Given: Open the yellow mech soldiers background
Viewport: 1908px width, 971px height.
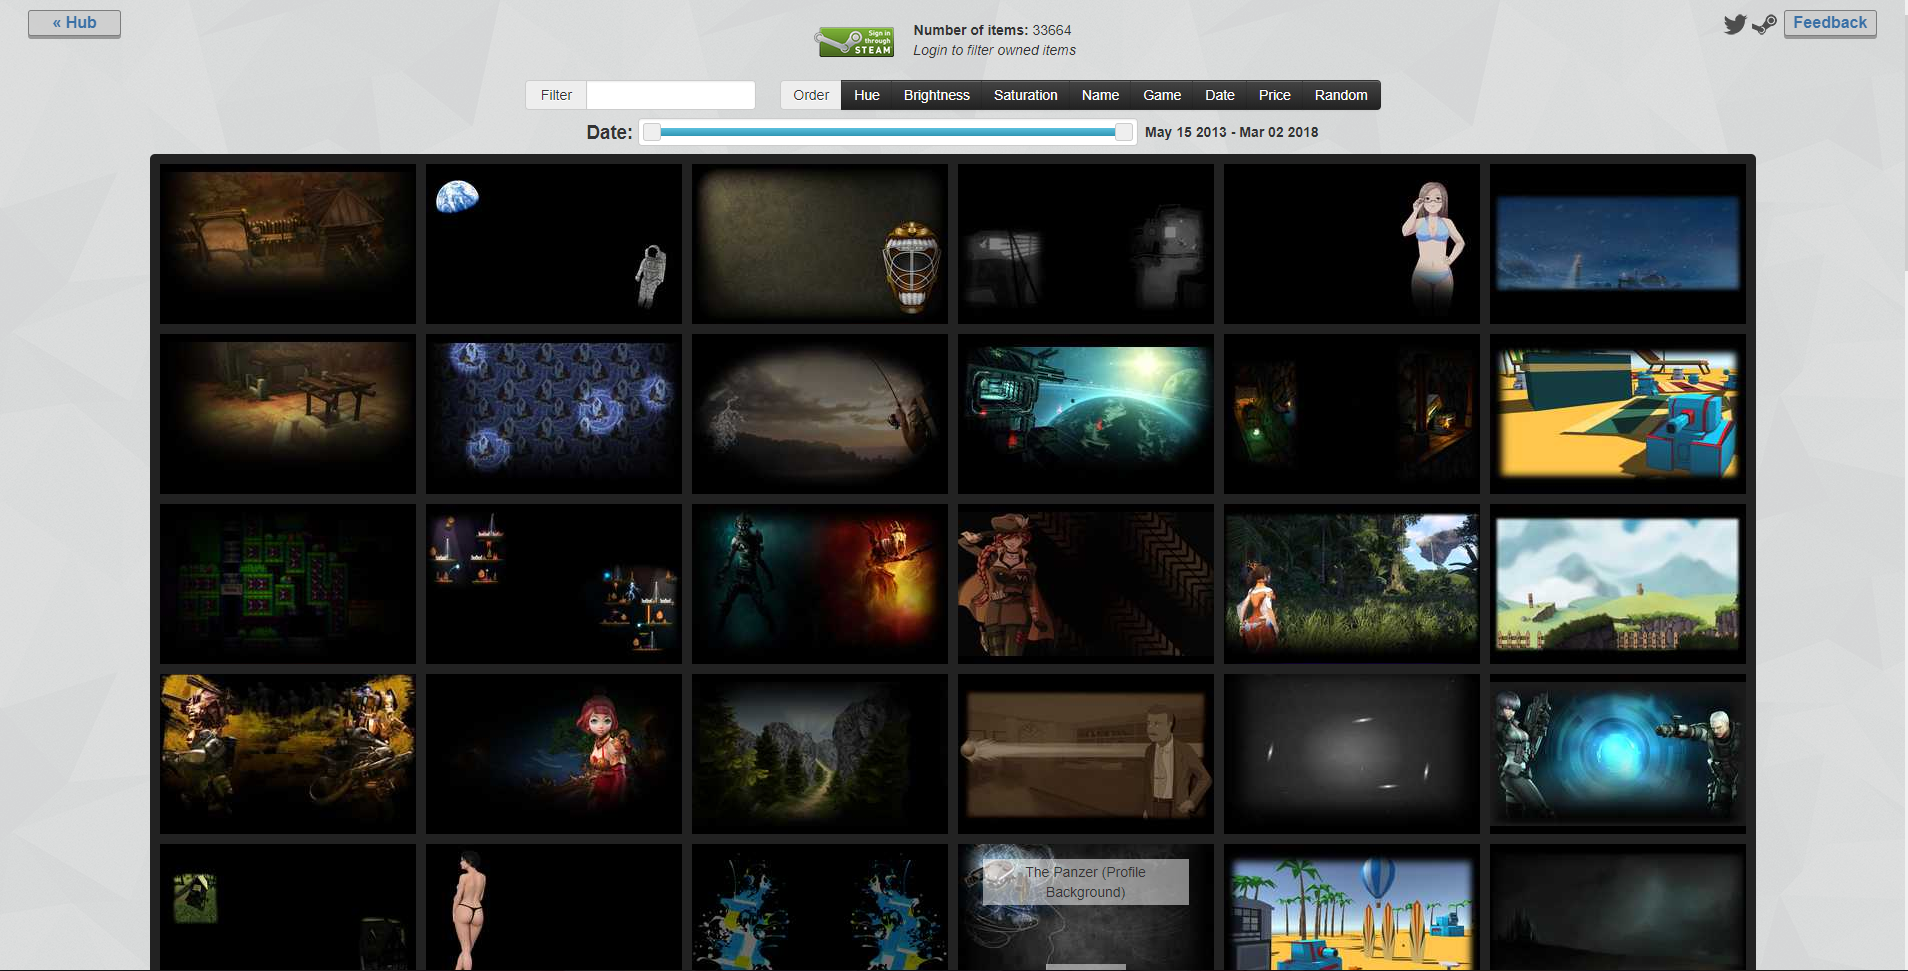Looking at the screenshot, I should click(x=288, y=754).
